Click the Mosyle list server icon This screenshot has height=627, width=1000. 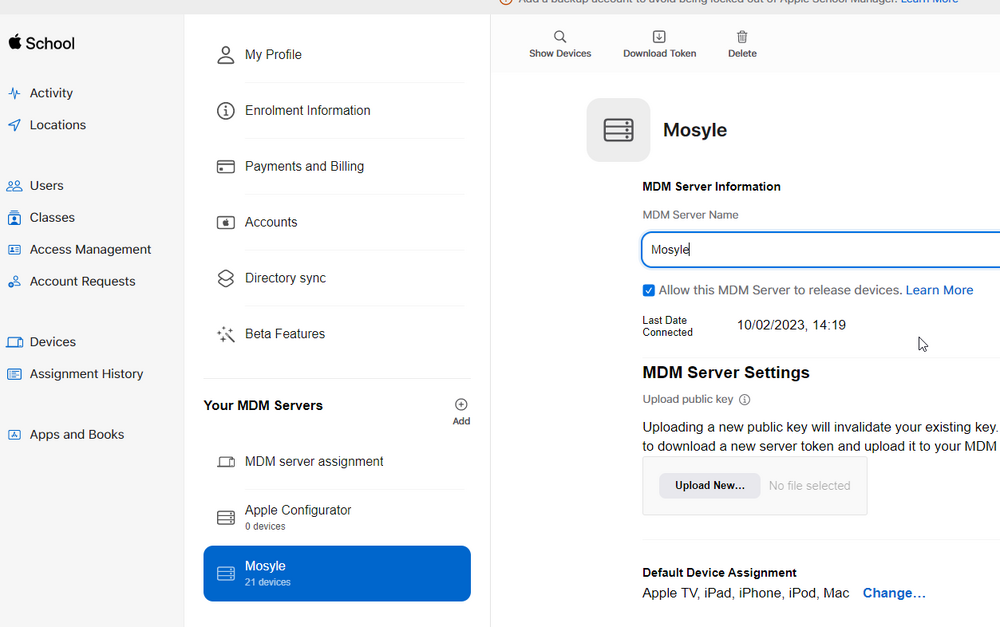[226, 573]
